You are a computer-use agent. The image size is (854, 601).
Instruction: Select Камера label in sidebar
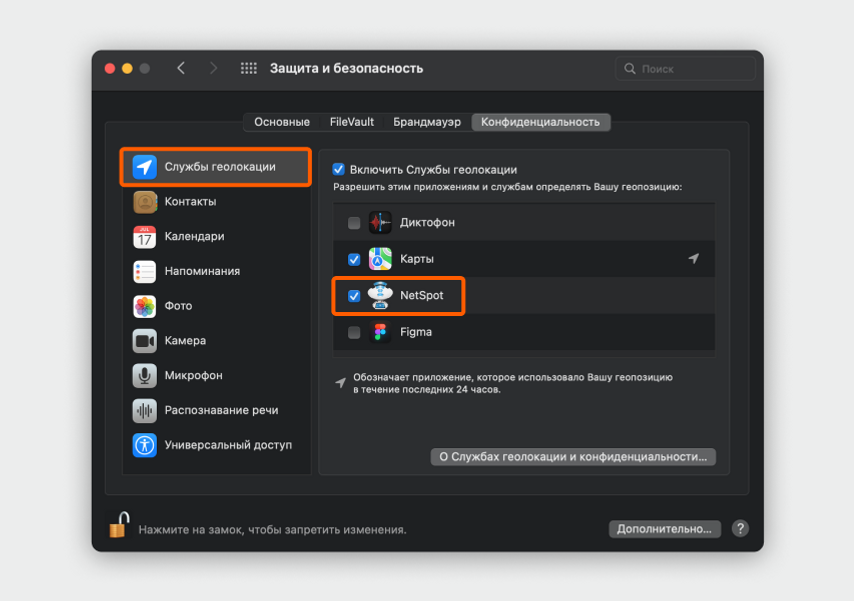[x=185, y=341]
